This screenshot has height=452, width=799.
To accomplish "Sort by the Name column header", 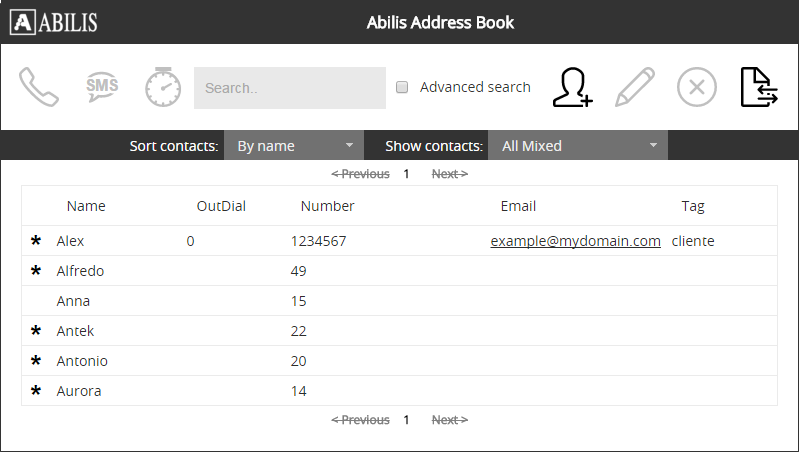I will [x=86, y=206].
